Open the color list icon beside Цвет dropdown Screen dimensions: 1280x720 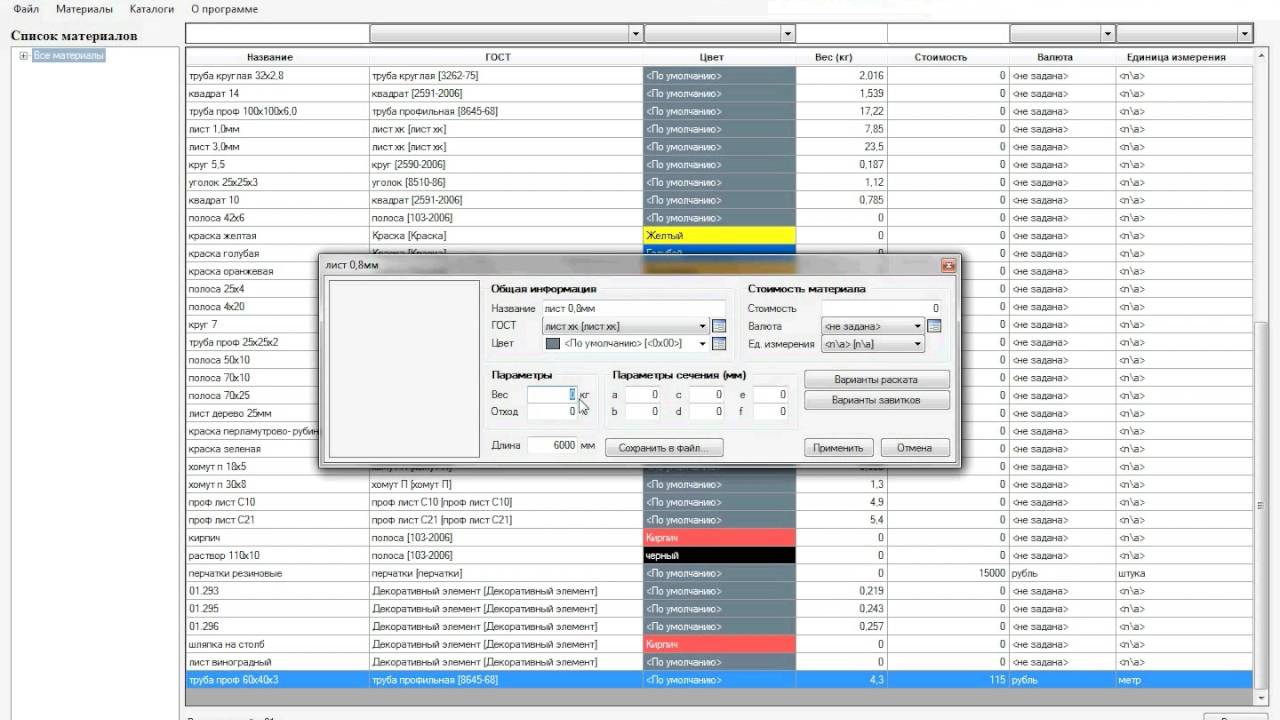(718, 344)
